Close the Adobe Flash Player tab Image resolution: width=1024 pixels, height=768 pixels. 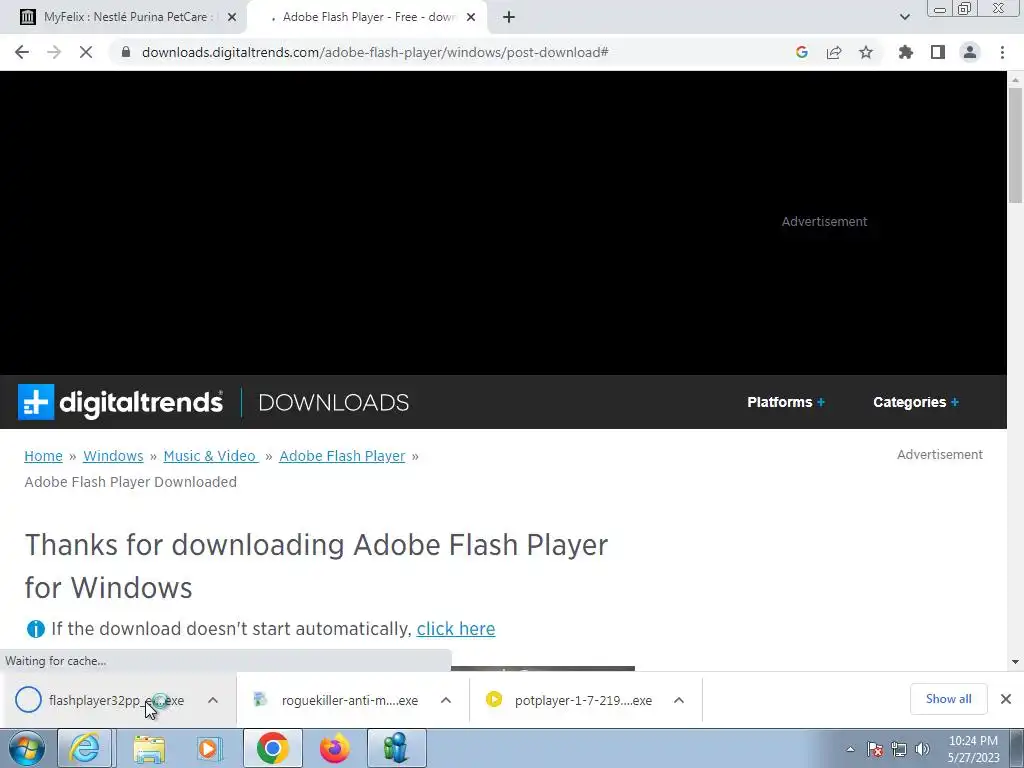471,17
